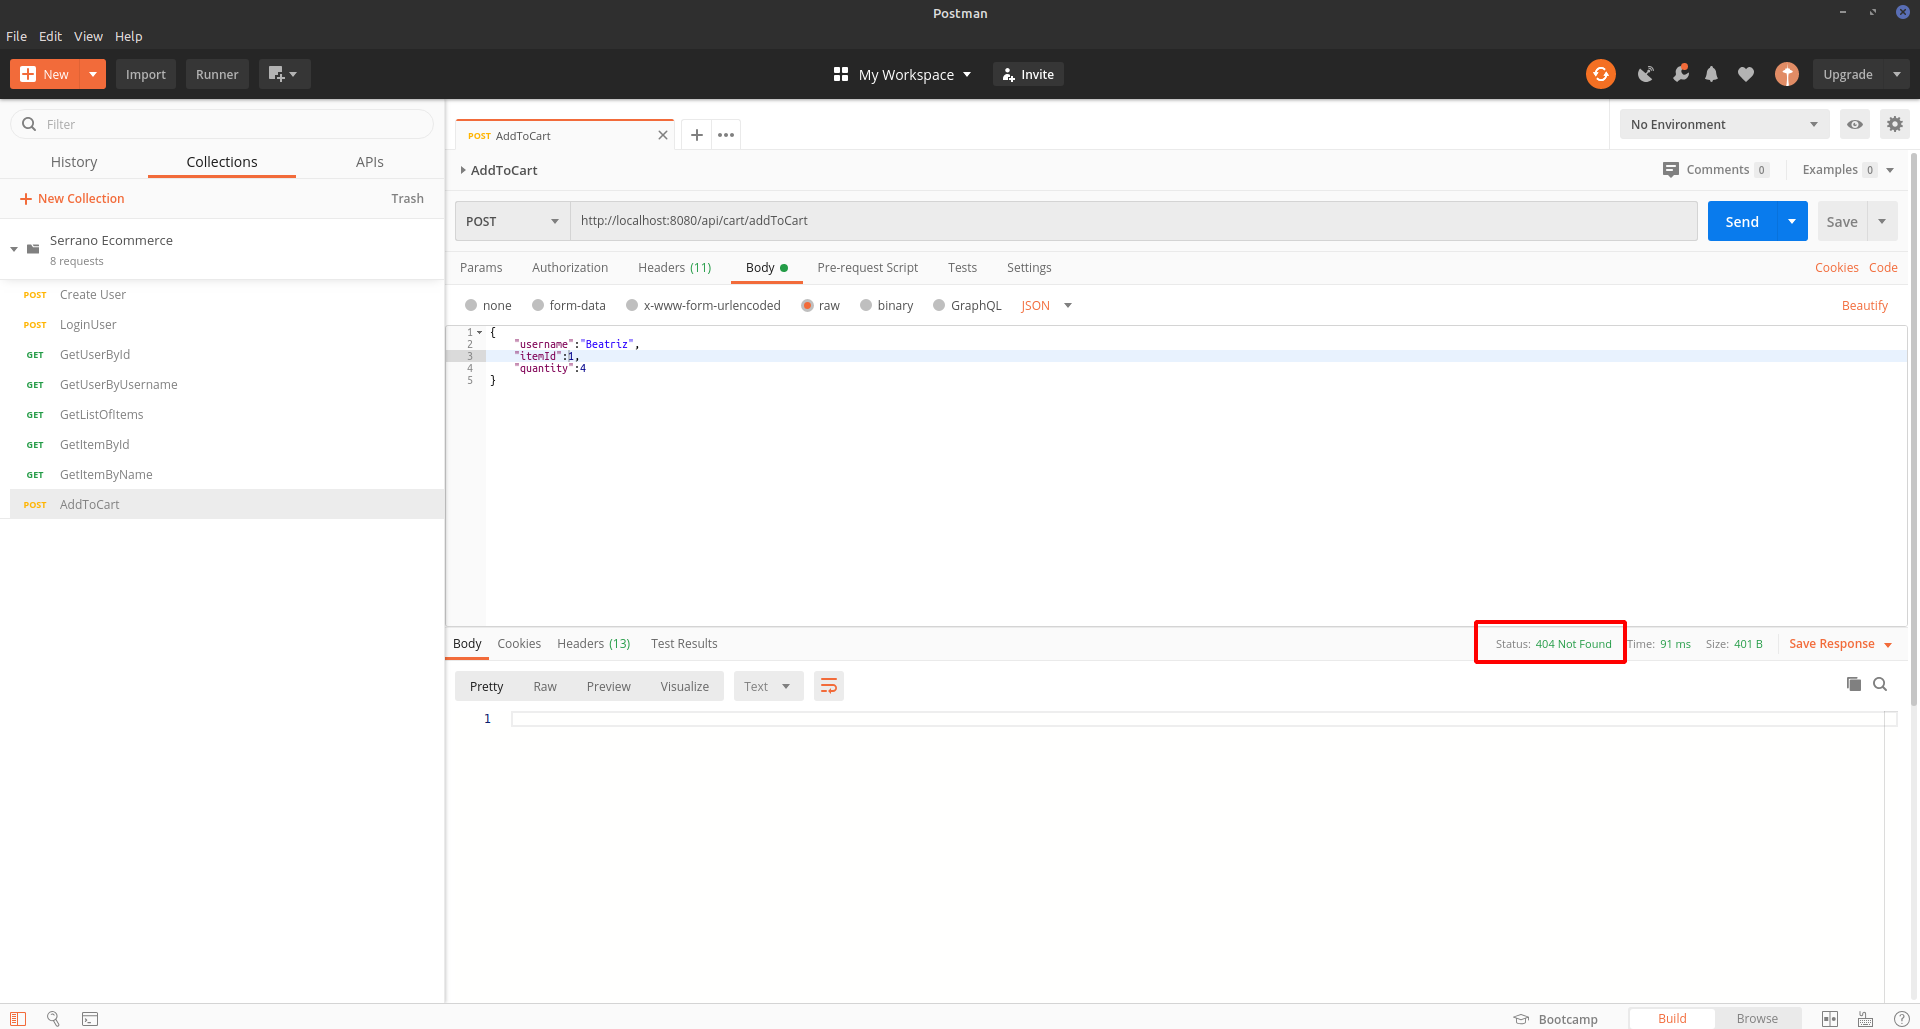Click the Invite button
This screenshot has width=1920, height=1029.
(x=1028, y=74)
